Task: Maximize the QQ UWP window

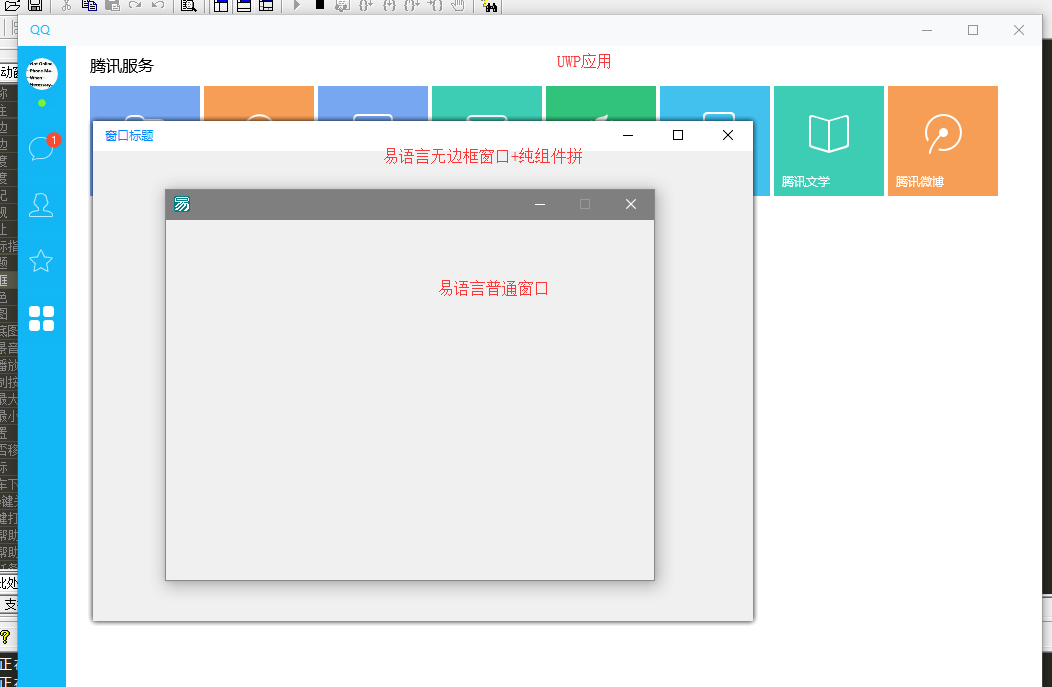Action: point(973,30)
